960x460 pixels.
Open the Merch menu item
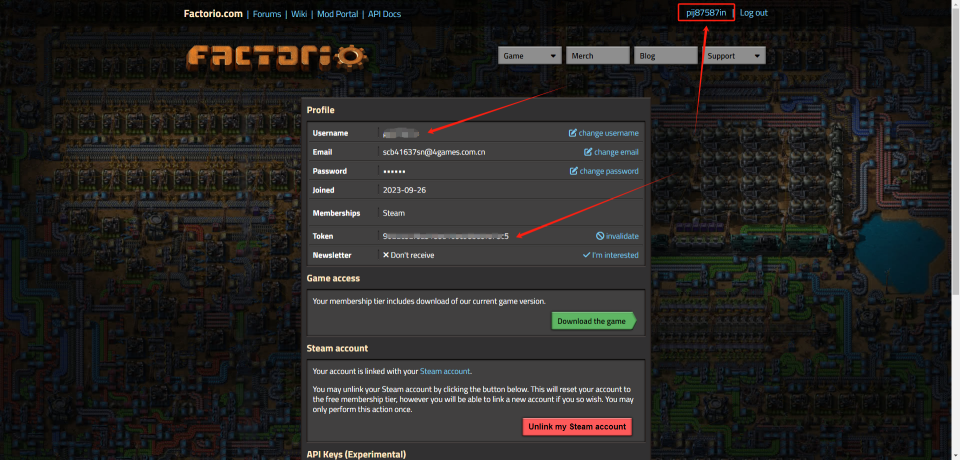tap(597, 56)
